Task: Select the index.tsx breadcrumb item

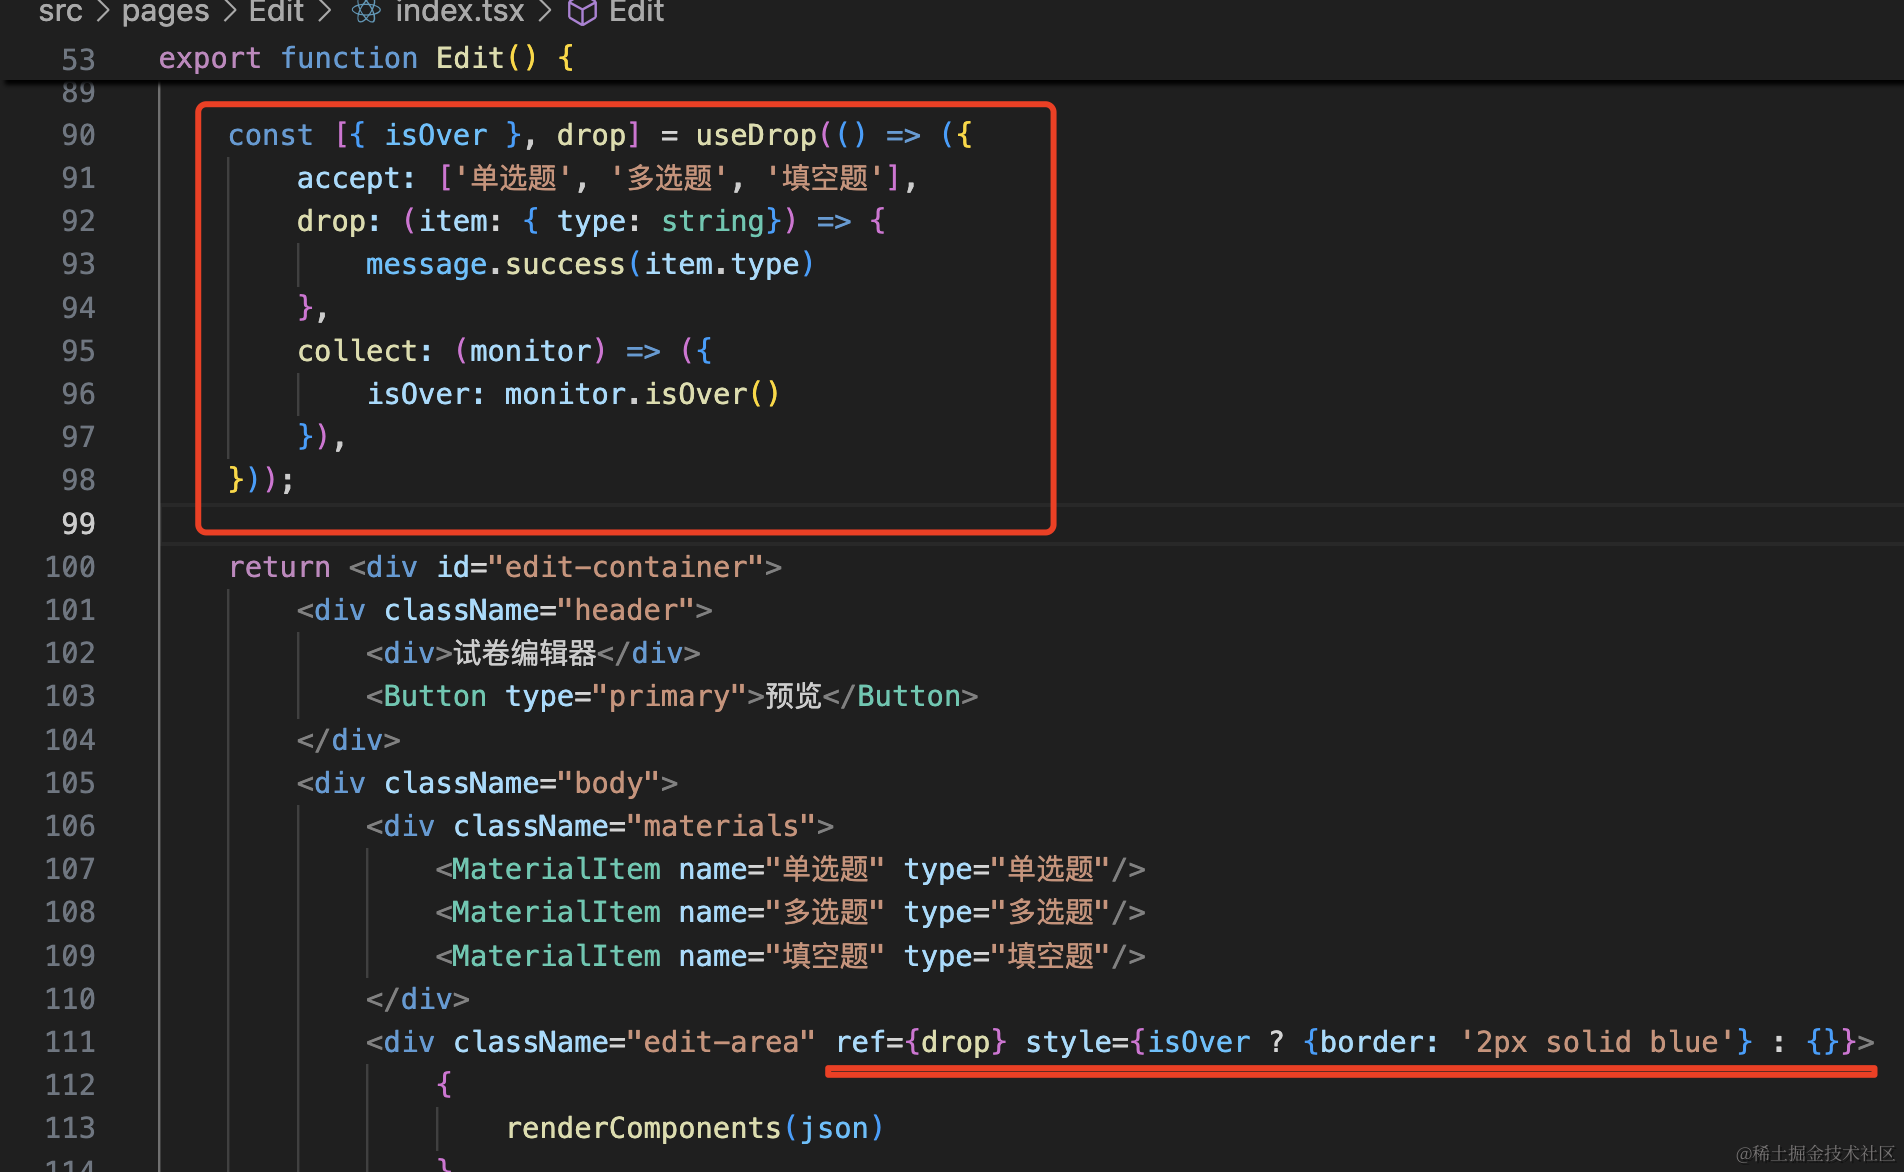Action: 459,12
